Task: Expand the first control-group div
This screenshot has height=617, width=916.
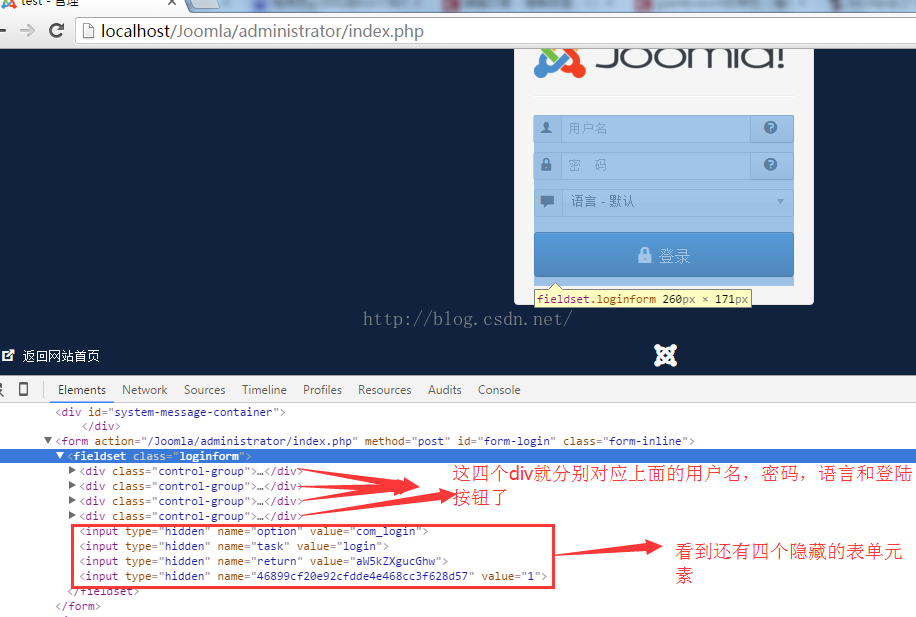Action: tap(72, 470)
